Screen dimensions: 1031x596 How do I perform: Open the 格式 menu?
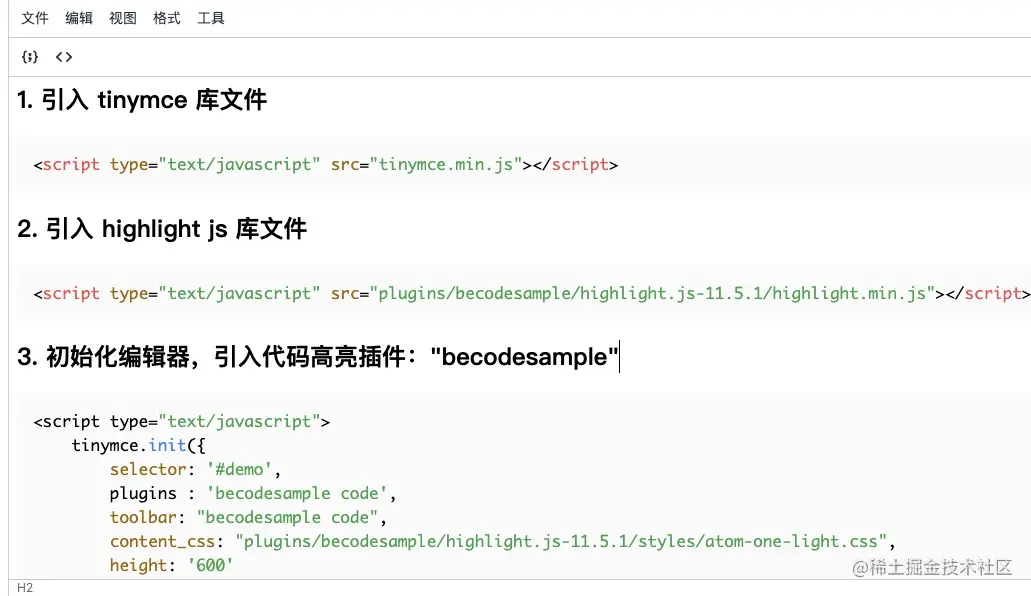click(x=167, y=18)
